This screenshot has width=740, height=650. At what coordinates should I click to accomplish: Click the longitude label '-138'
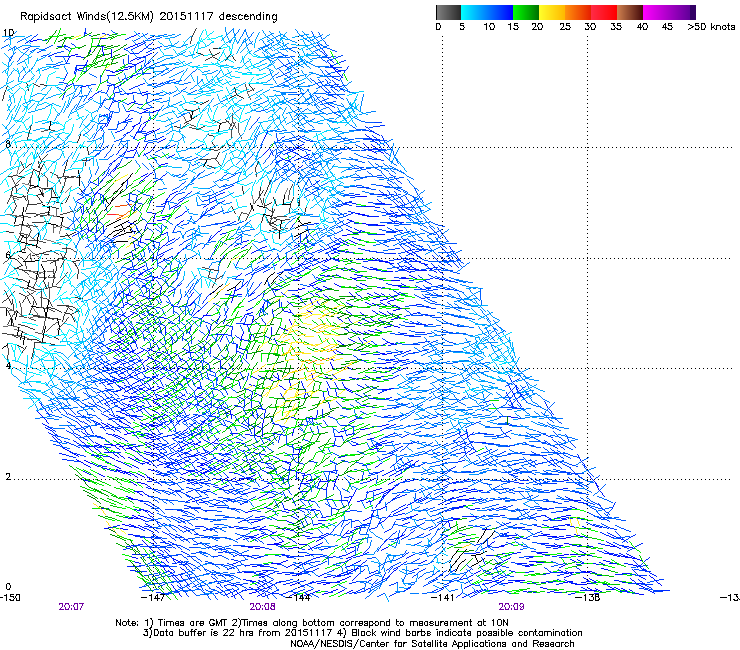[588, 598]
